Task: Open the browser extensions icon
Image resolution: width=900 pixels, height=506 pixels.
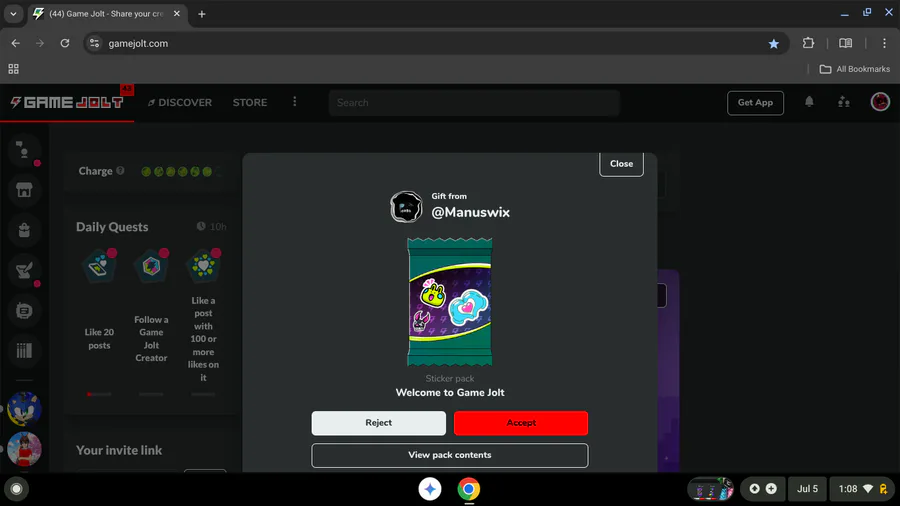Action: click(x=808, y=43)
